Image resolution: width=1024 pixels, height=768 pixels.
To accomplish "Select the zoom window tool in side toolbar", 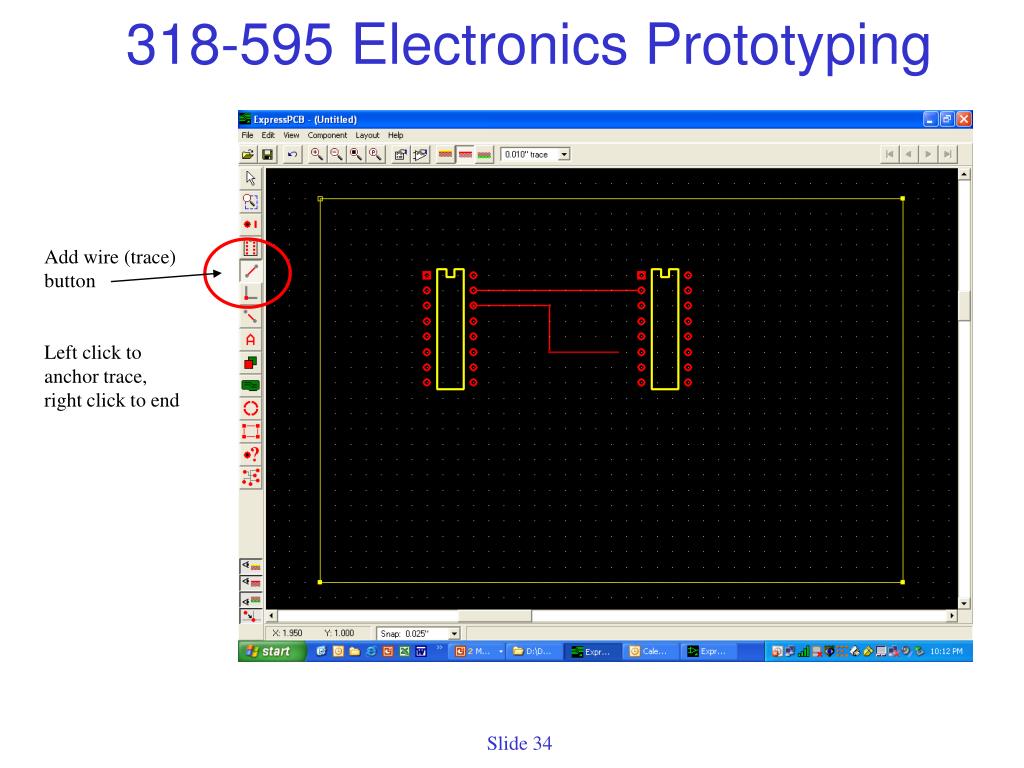I will 251,201.
